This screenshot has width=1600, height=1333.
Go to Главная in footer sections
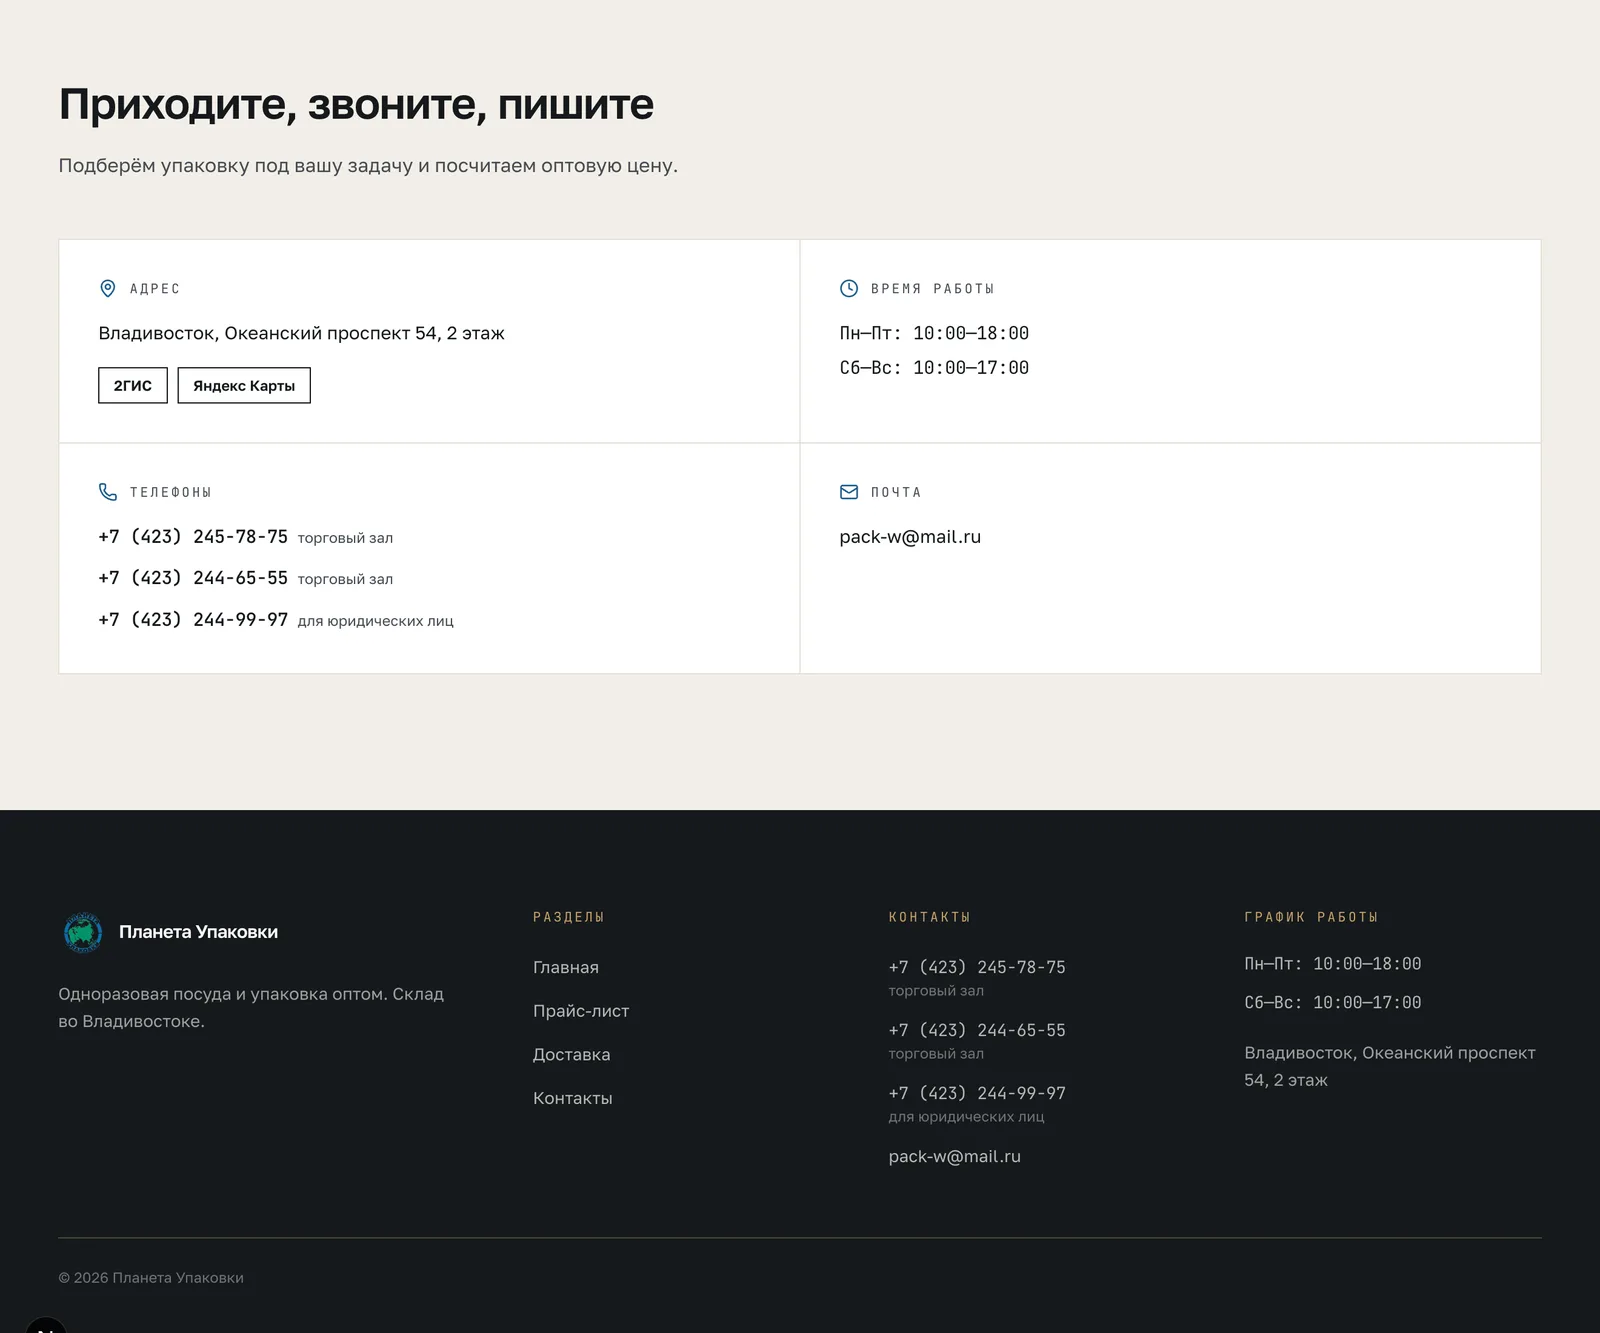[x=566, y=968]
